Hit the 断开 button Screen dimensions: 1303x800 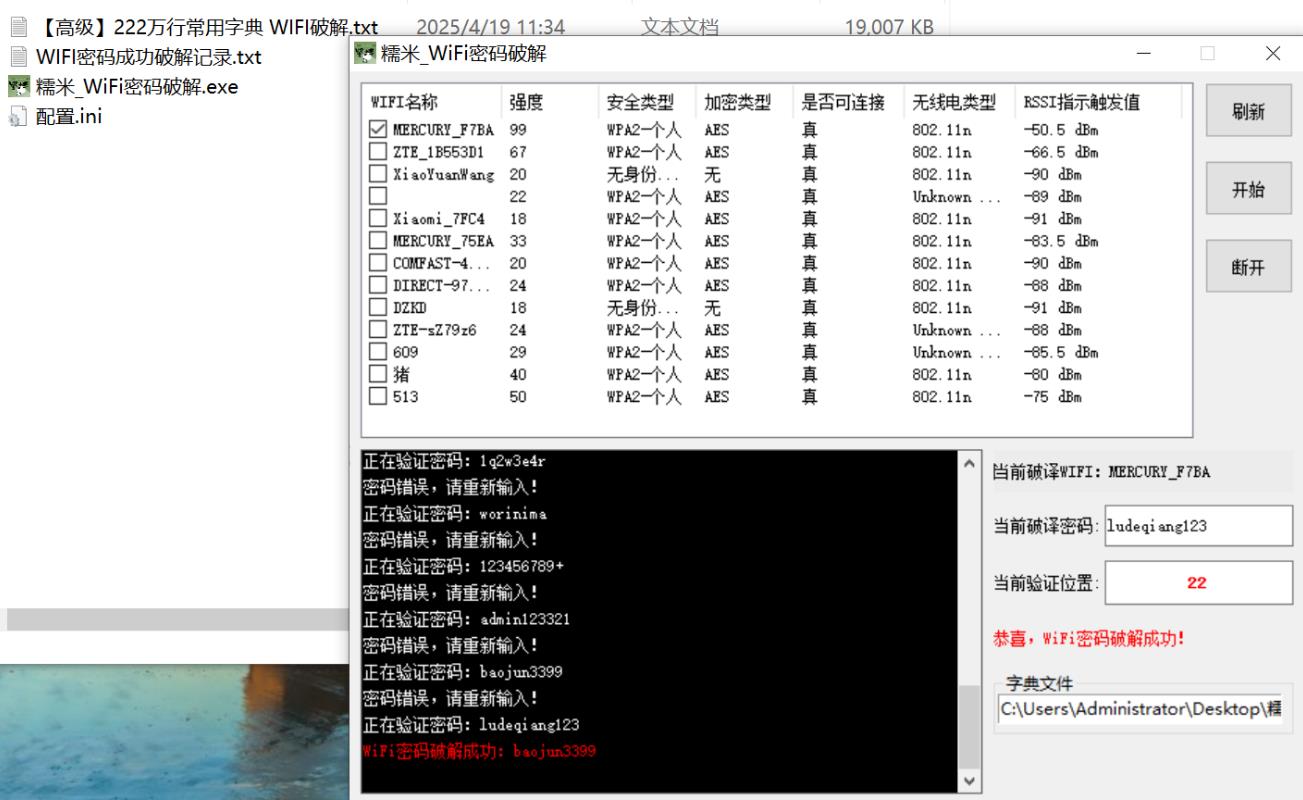tap(1248, 267)
